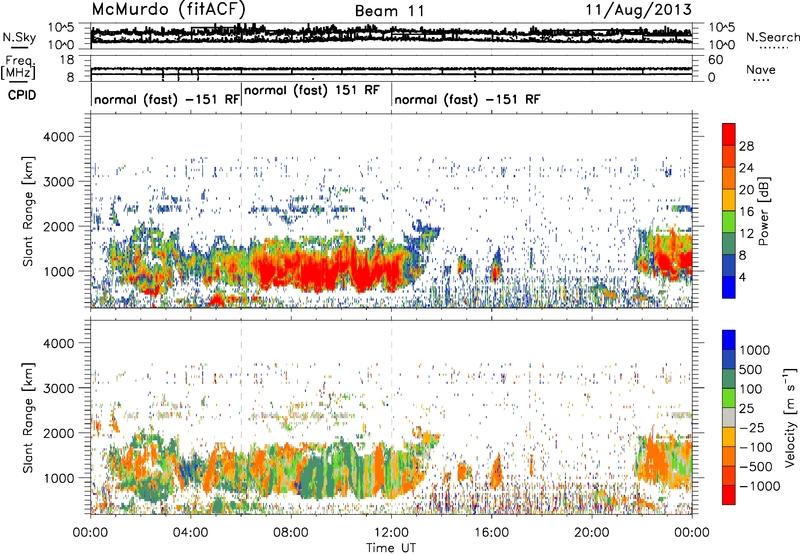Image resolution: width=800 pixels, height=554 pixels.
Task: Click the '12:00' time tick label
Action: click(391, 533)
